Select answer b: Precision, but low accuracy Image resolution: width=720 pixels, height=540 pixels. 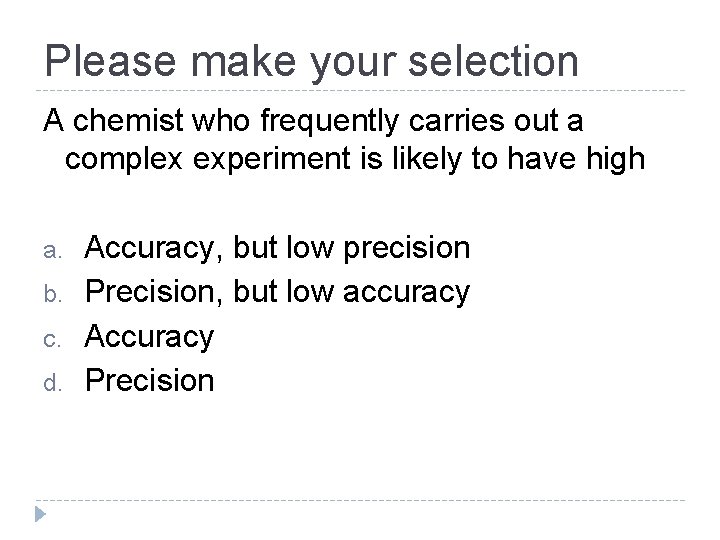(277, 291)
